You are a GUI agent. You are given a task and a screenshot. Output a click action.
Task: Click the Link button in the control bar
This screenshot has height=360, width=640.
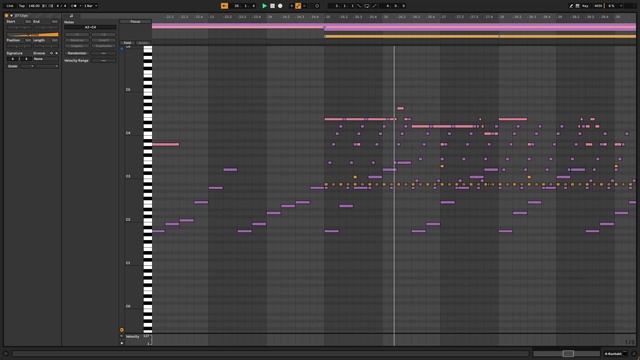[10, 6]
